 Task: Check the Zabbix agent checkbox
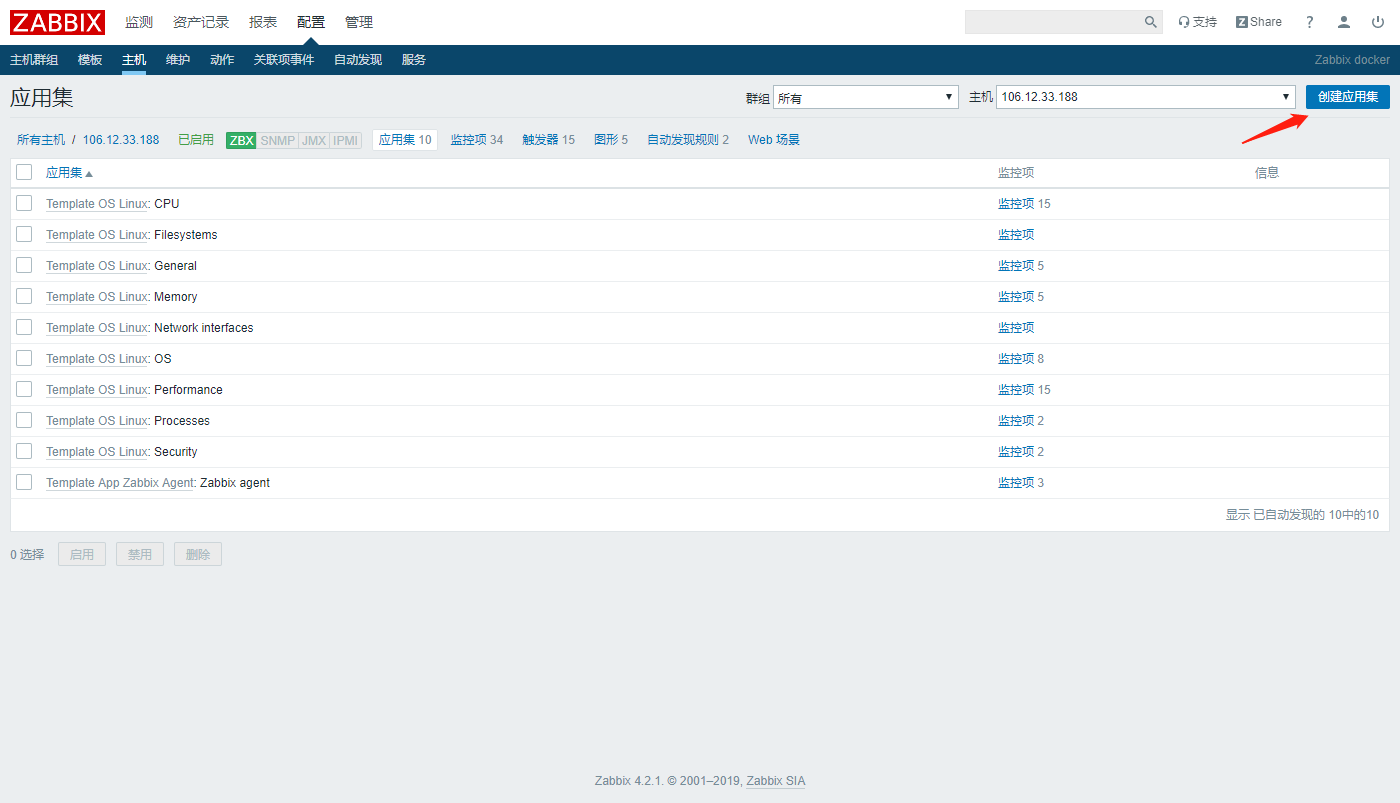24,482
